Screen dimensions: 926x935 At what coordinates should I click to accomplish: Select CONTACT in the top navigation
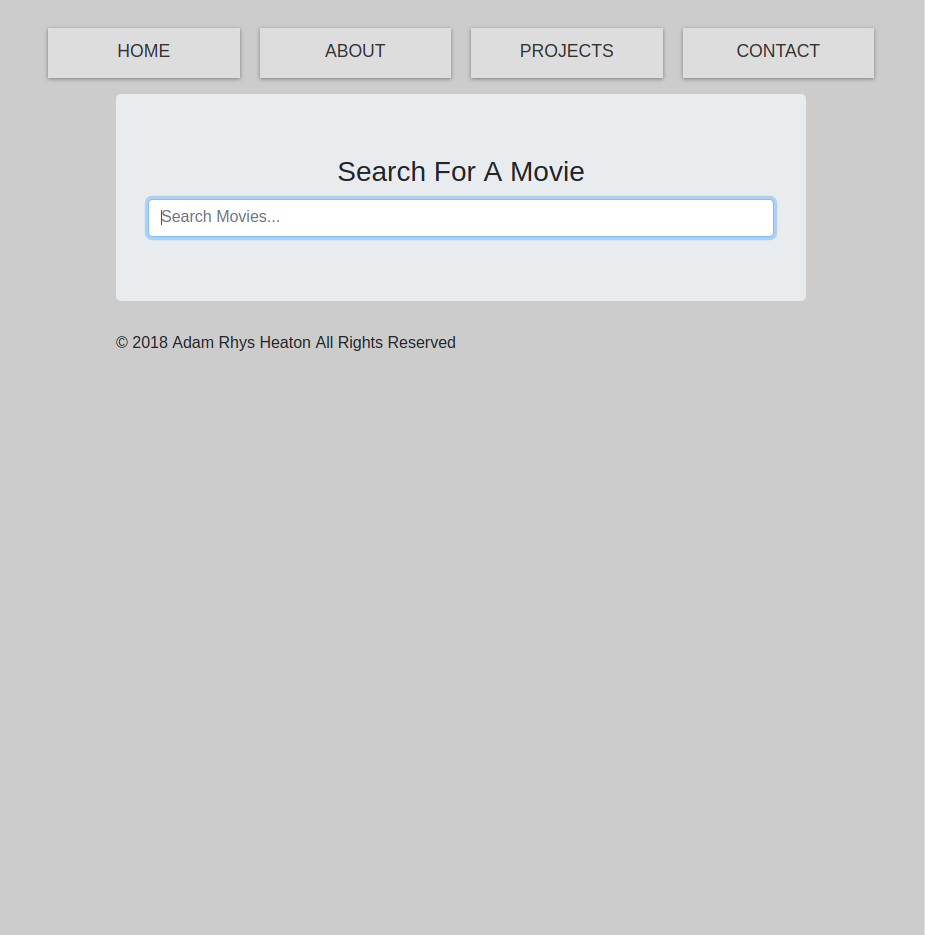coord(778,52)
